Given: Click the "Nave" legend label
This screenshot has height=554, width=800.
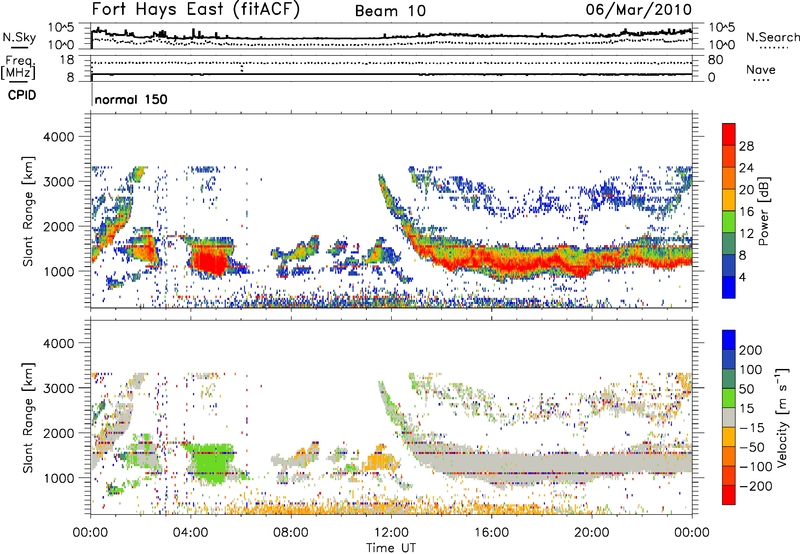Looking at the screenshot, I should [x=760, y=69].
